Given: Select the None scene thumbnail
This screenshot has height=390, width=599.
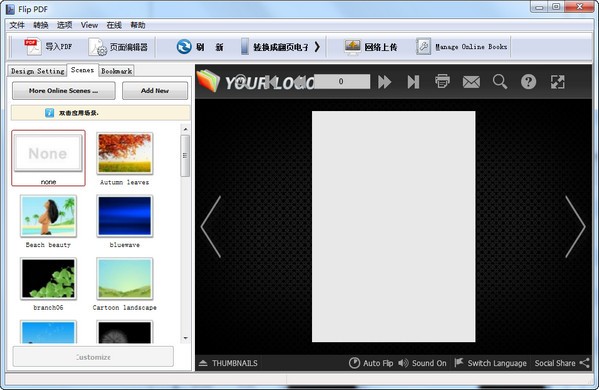Looking at the screenshot, I should (x=48, y=158).
